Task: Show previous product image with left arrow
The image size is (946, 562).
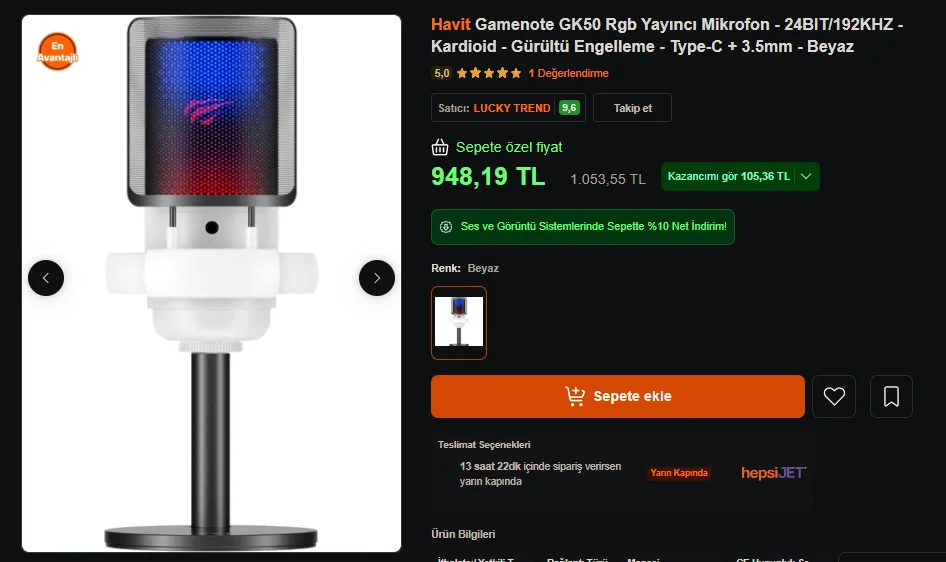Action: 46,278
